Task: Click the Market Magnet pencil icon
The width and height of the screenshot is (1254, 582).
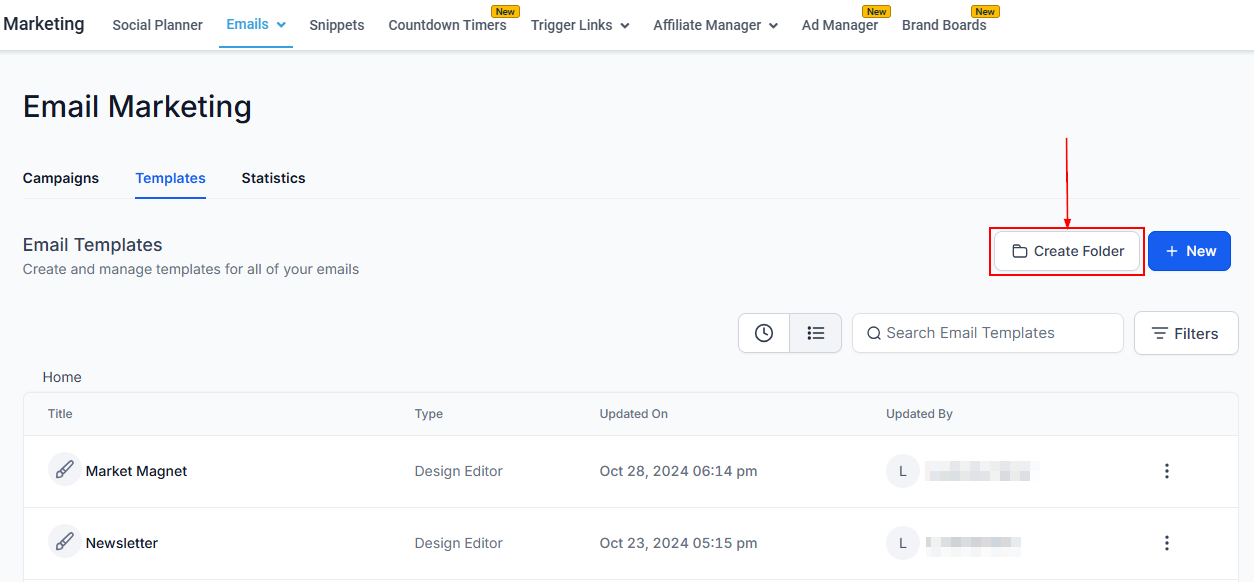Action: 64,470
